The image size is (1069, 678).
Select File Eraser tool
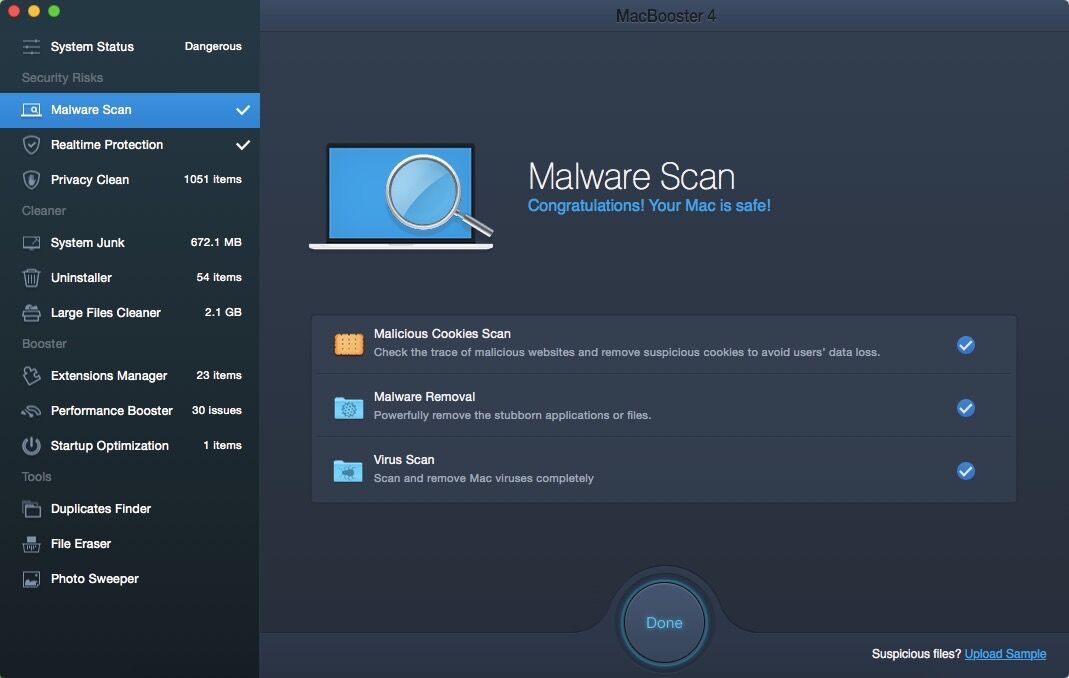[x=130, y=544]
